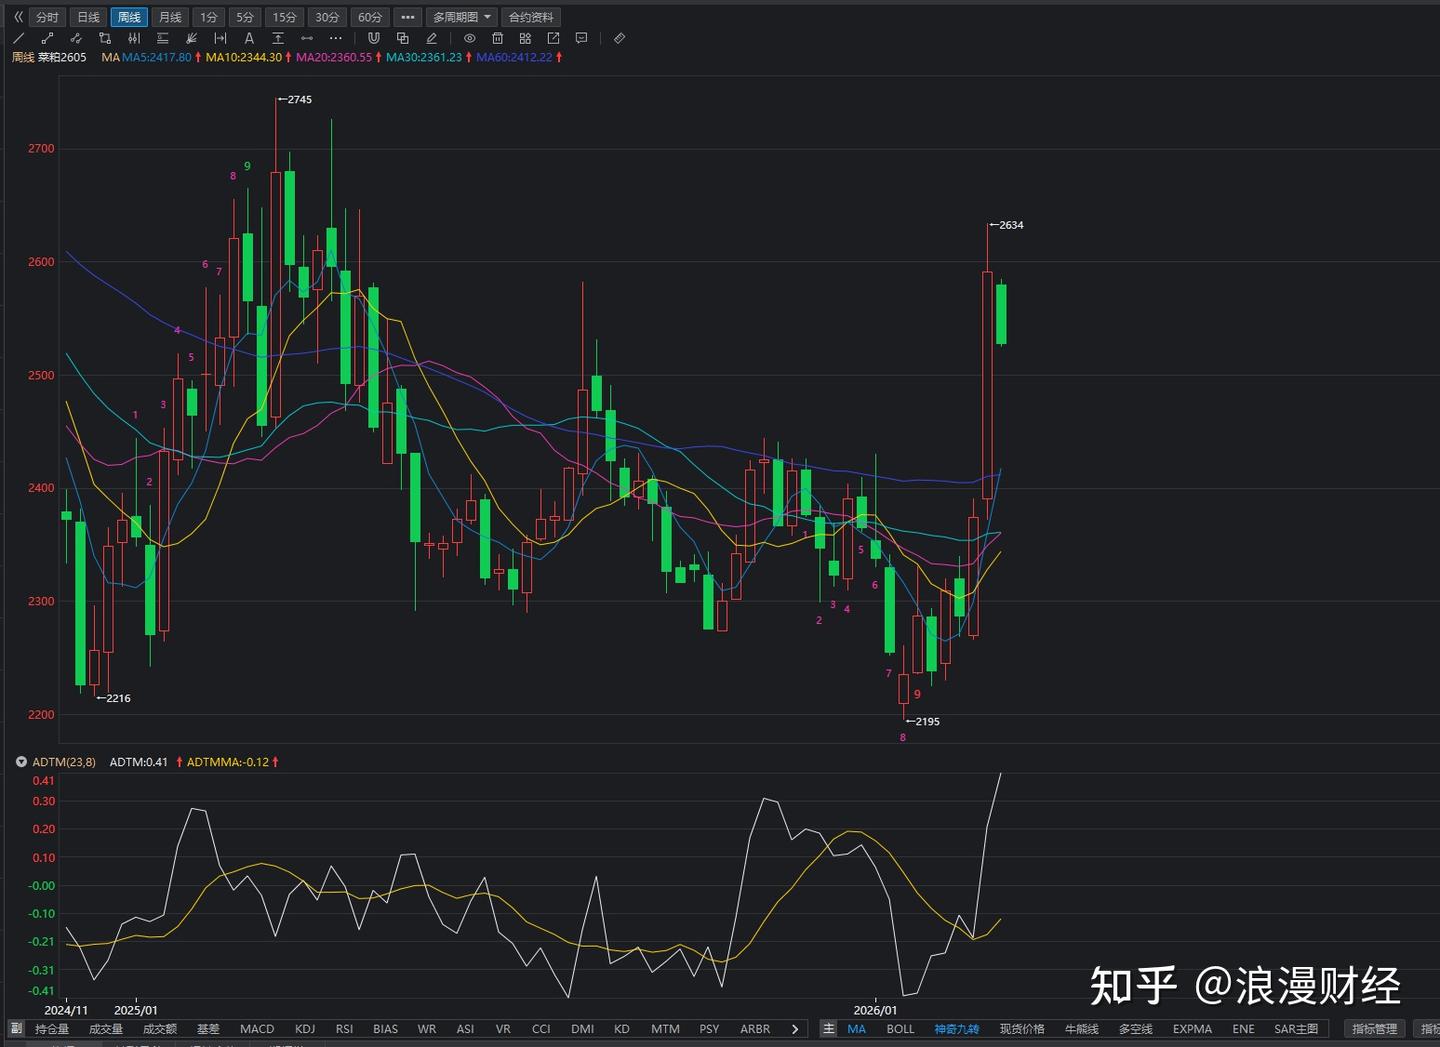Toggle the magnet snap tool
Image resolution: width=1440 pixels, height=1047 pixels.
pyautogui.click(x=374, y=38)
